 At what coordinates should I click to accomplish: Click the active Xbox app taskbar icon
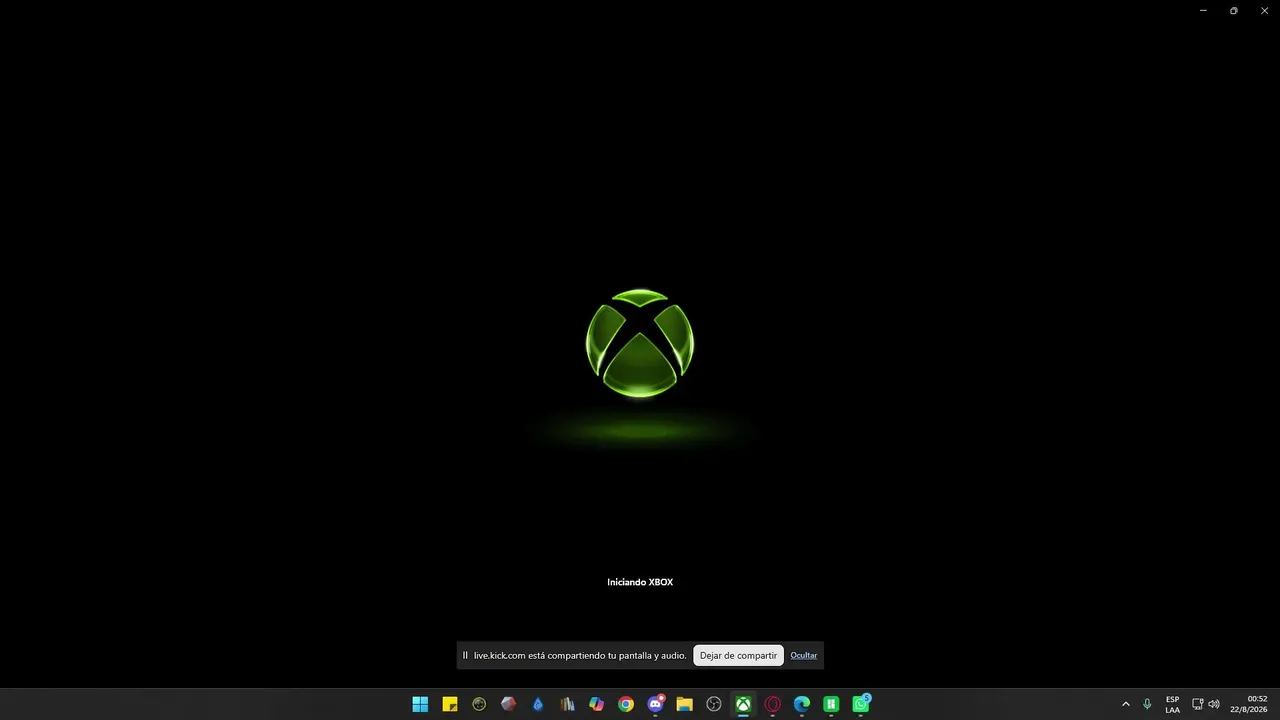(x=743, y=704)
